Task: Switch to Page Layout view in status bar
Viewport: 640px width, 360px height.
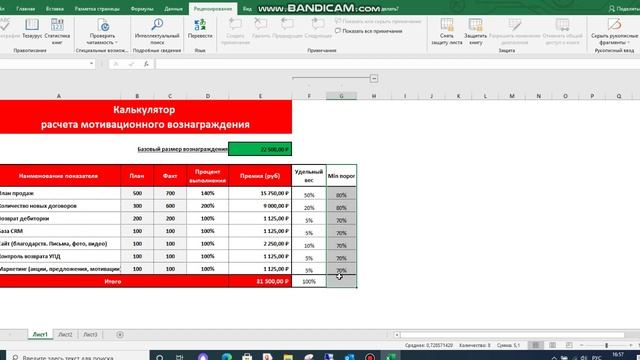Action: (552, 345)
